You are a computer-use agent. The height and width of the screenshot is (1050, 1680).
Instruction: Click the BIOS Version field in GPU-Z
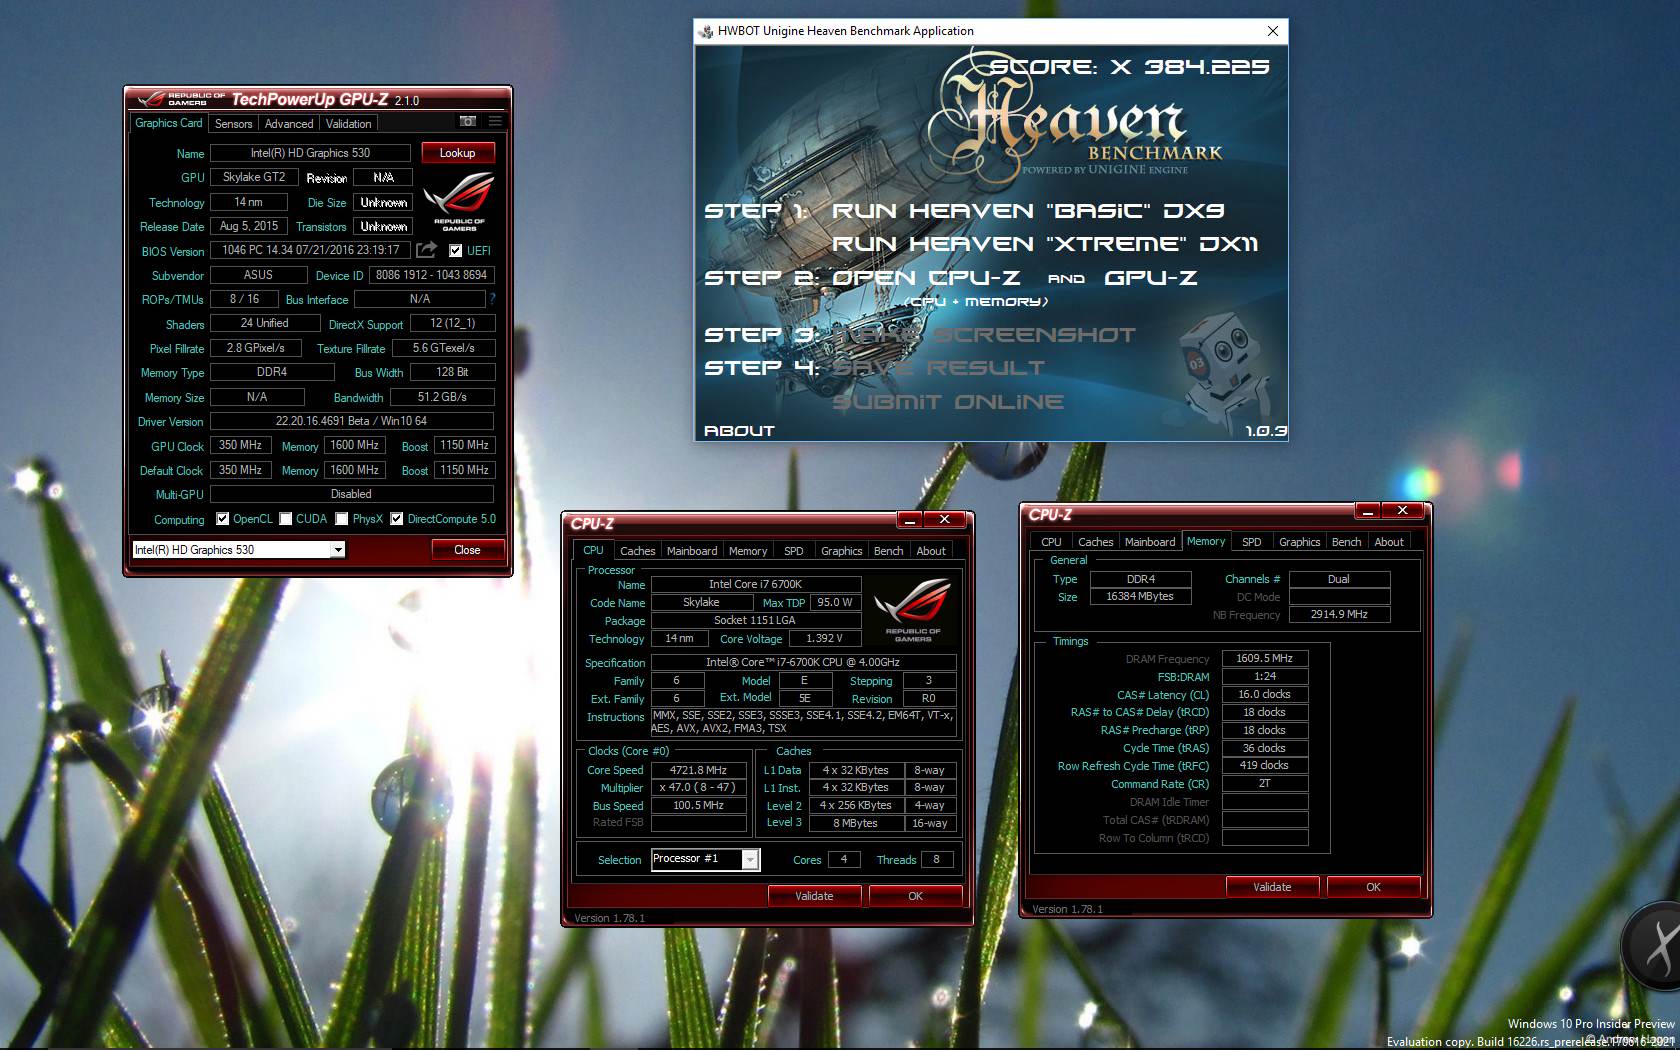[310, 250]
